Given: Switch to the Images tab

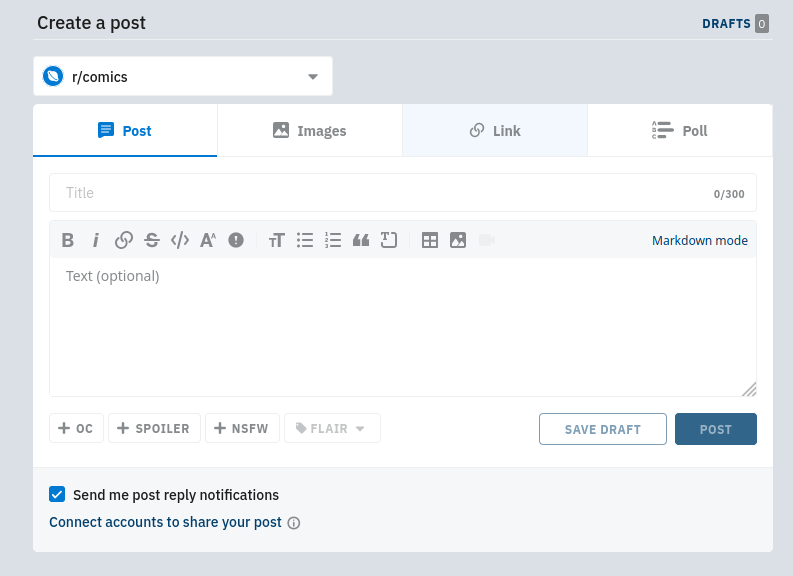Looking at the screenshot, I should [x=310, y=131].
